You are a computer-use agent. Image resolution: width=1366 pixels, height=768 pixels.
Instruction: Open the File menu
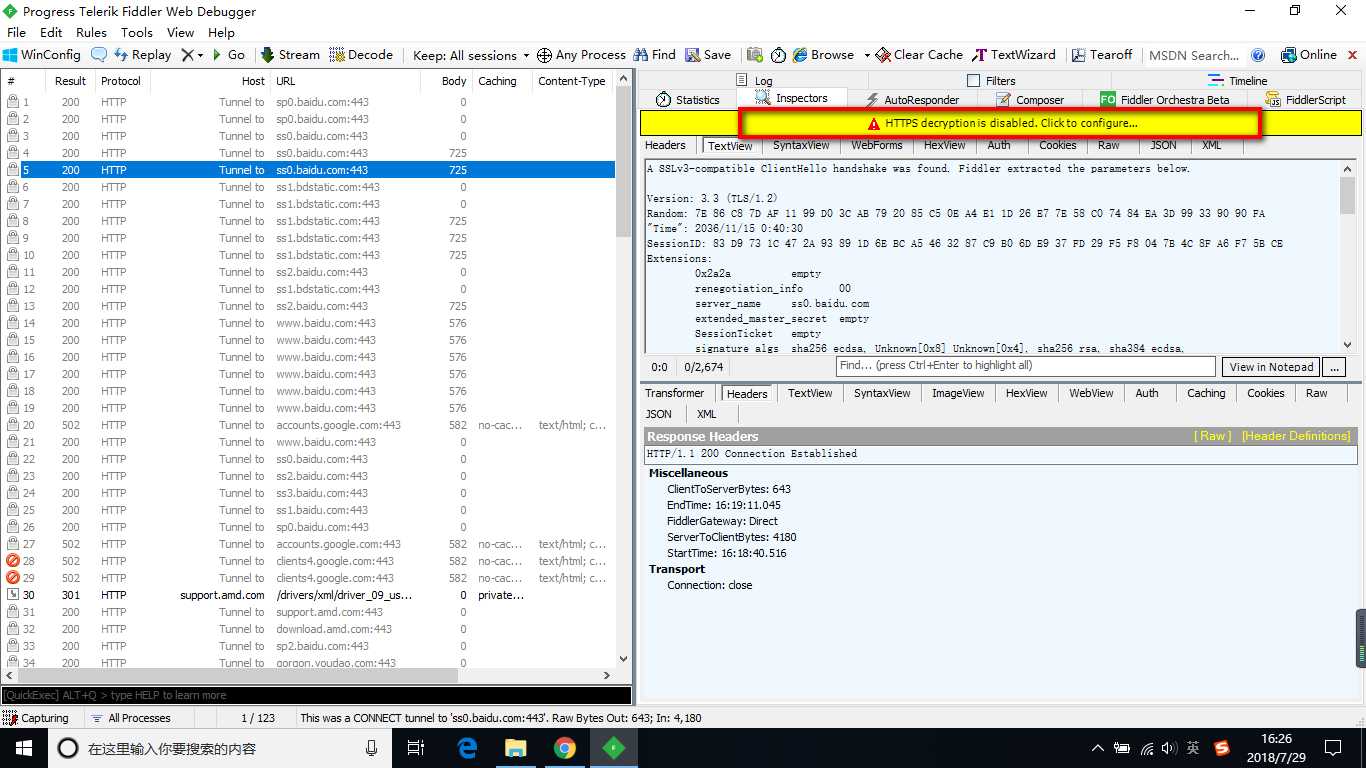coord(16,32)
